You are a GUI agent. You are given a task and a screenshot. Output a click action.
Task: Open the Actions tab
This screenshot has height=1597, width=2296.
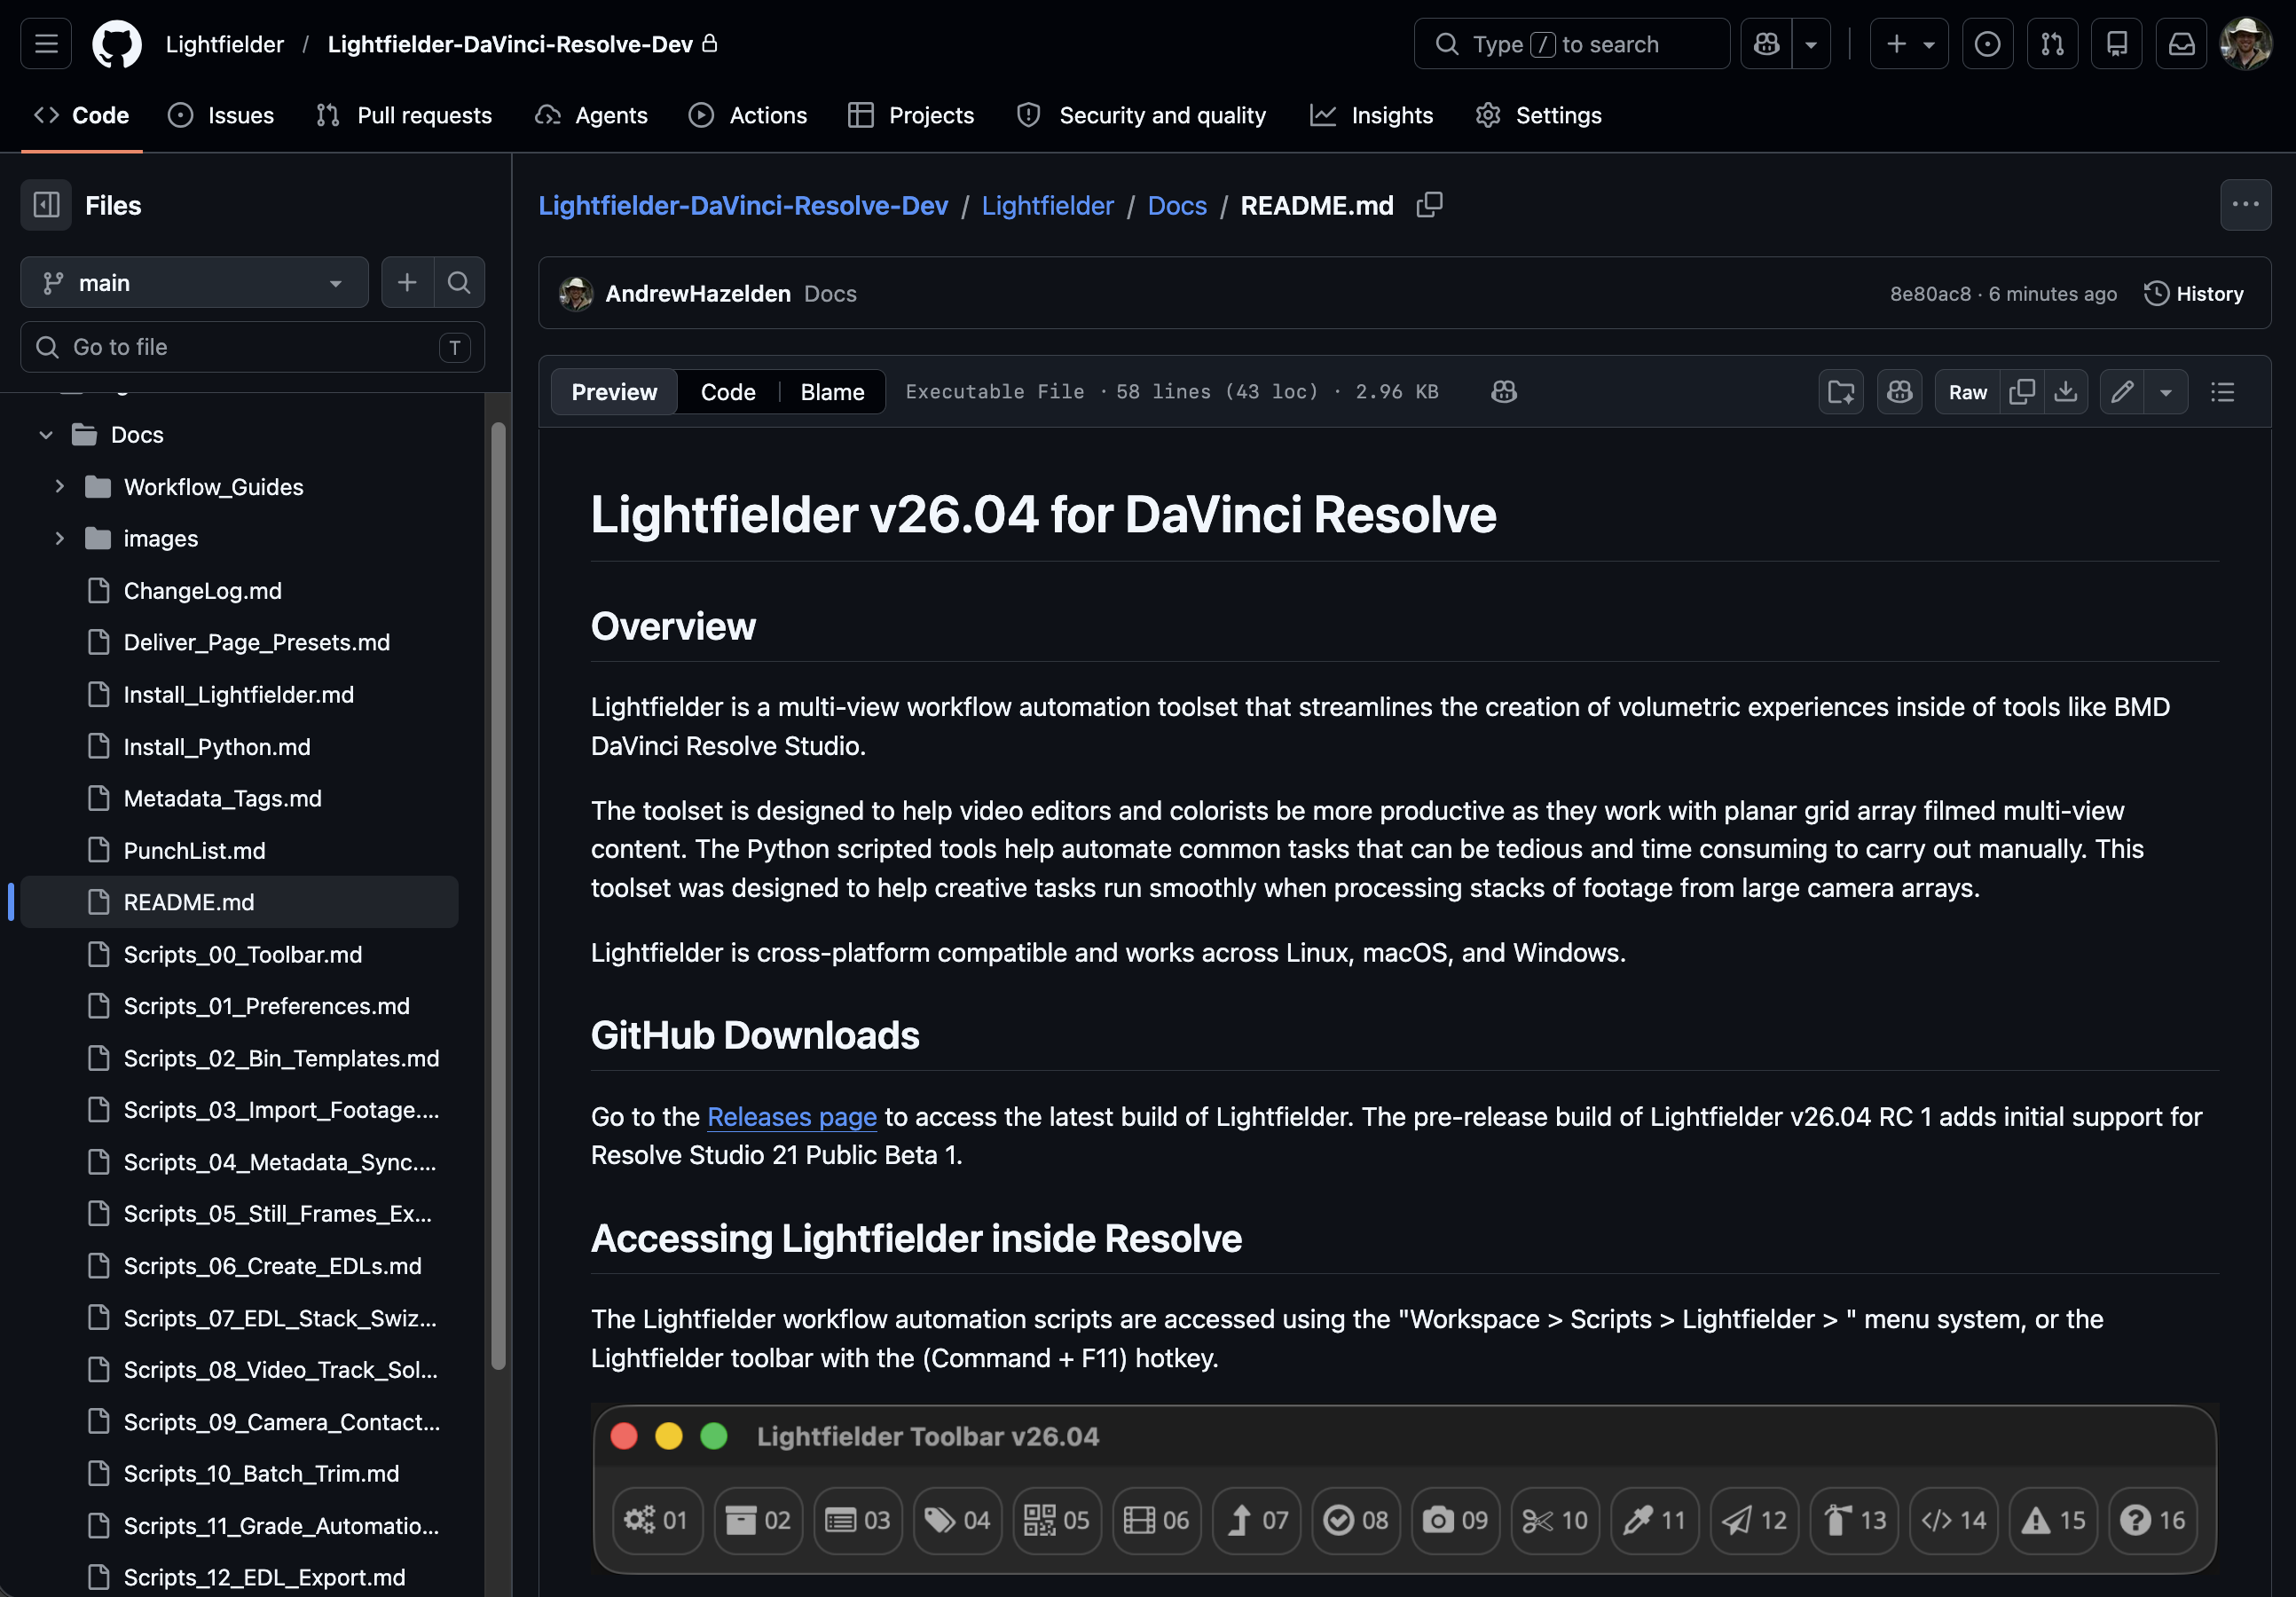pos(747,115)
